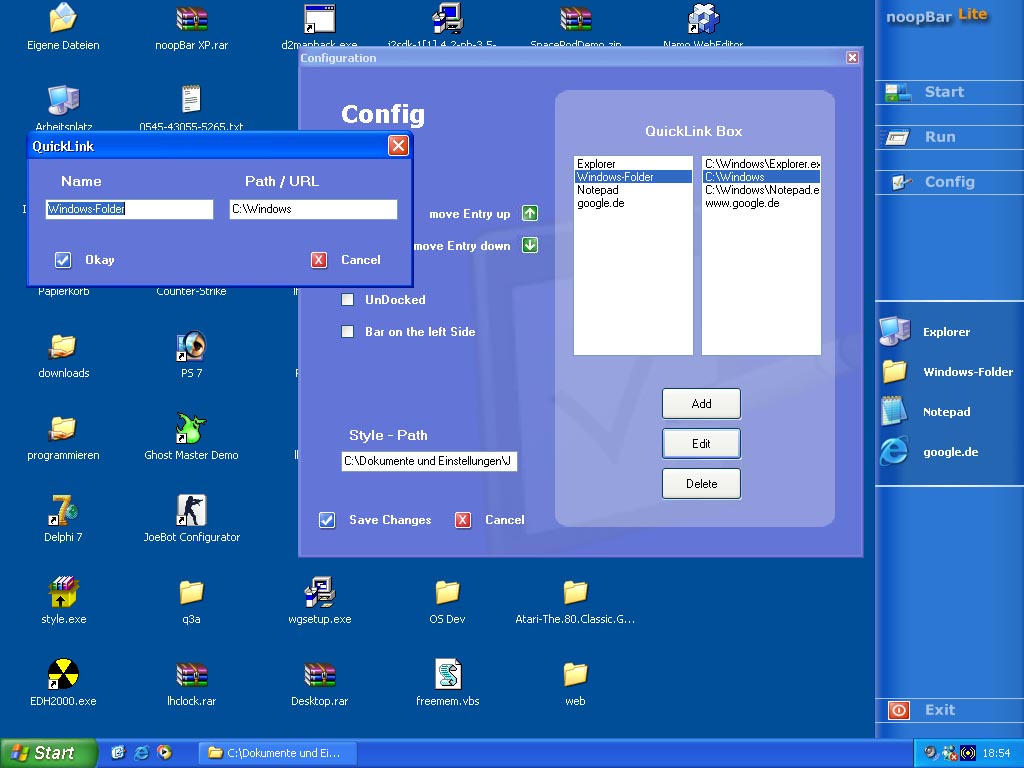Screen dimensions: 1024x768
Task: Select style.exe desktop icon
Action: point(63,601)
